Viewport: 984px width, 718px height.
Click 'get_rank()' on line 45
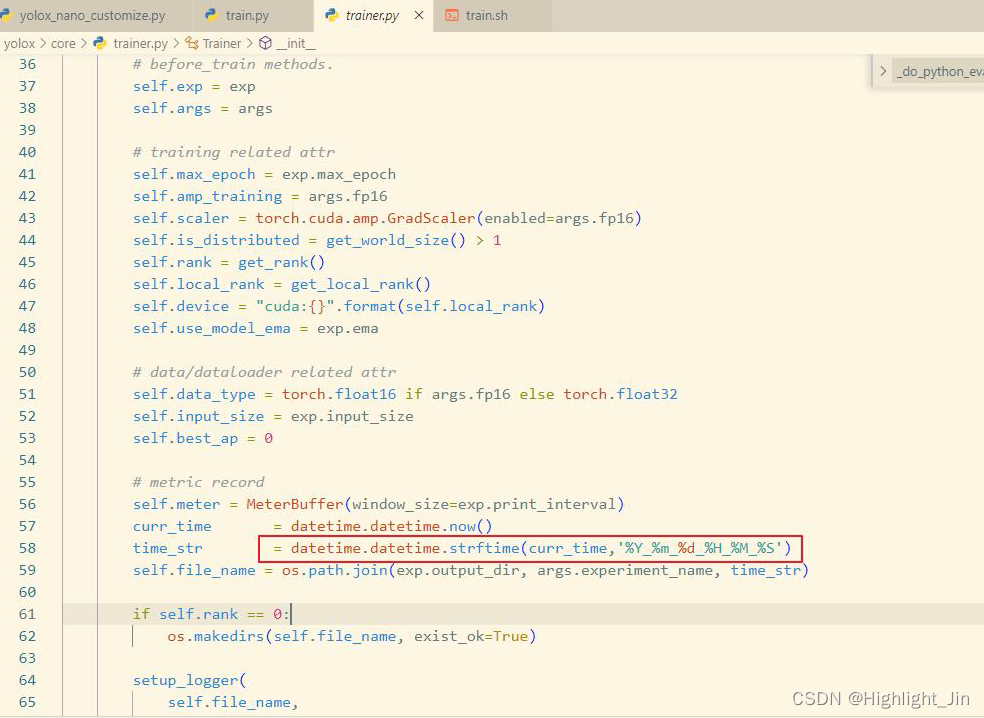pyautogui.click(x=281, y=262)
